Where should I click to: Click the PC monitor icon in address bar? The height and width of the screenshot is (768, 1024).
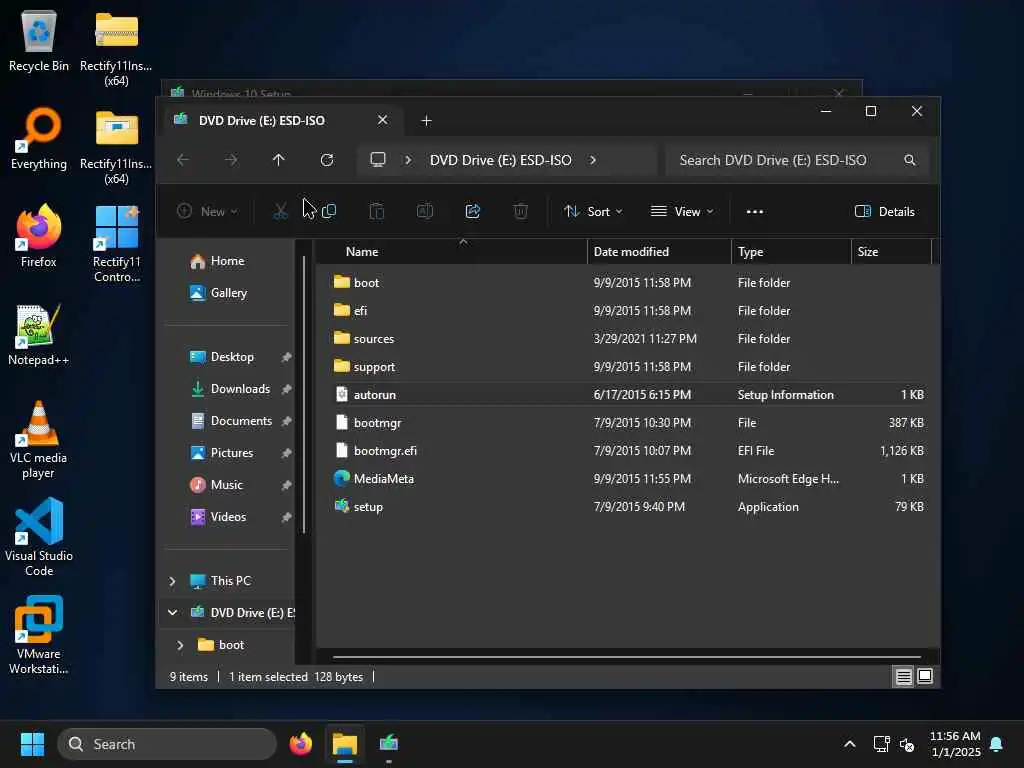pos(377,159)
